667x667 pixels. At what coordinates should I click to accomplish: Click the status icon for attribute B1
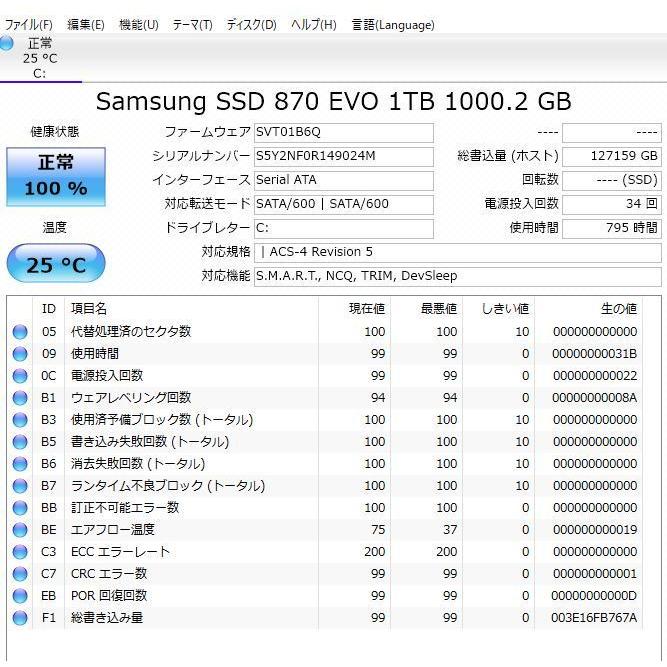(x=20, y=398)
